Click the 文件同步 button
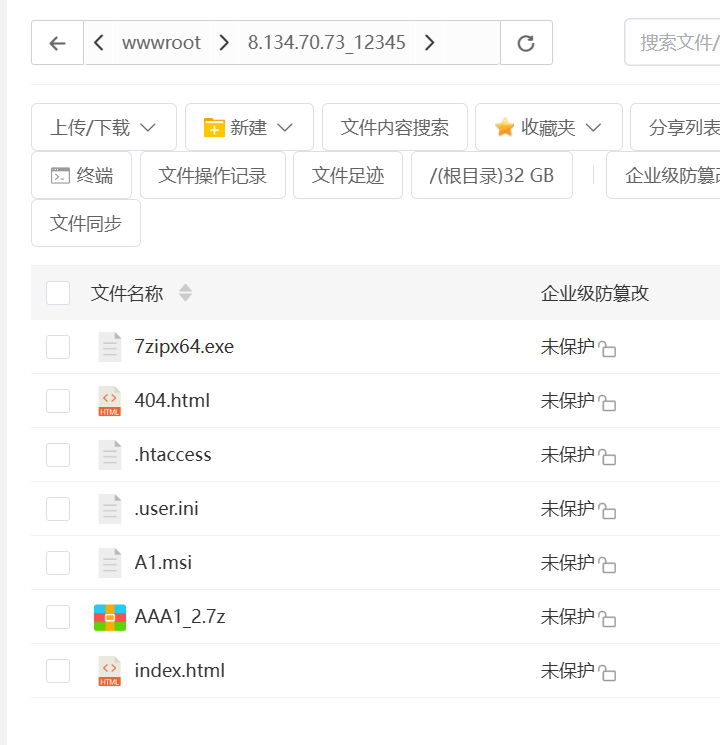 point(86,223)
